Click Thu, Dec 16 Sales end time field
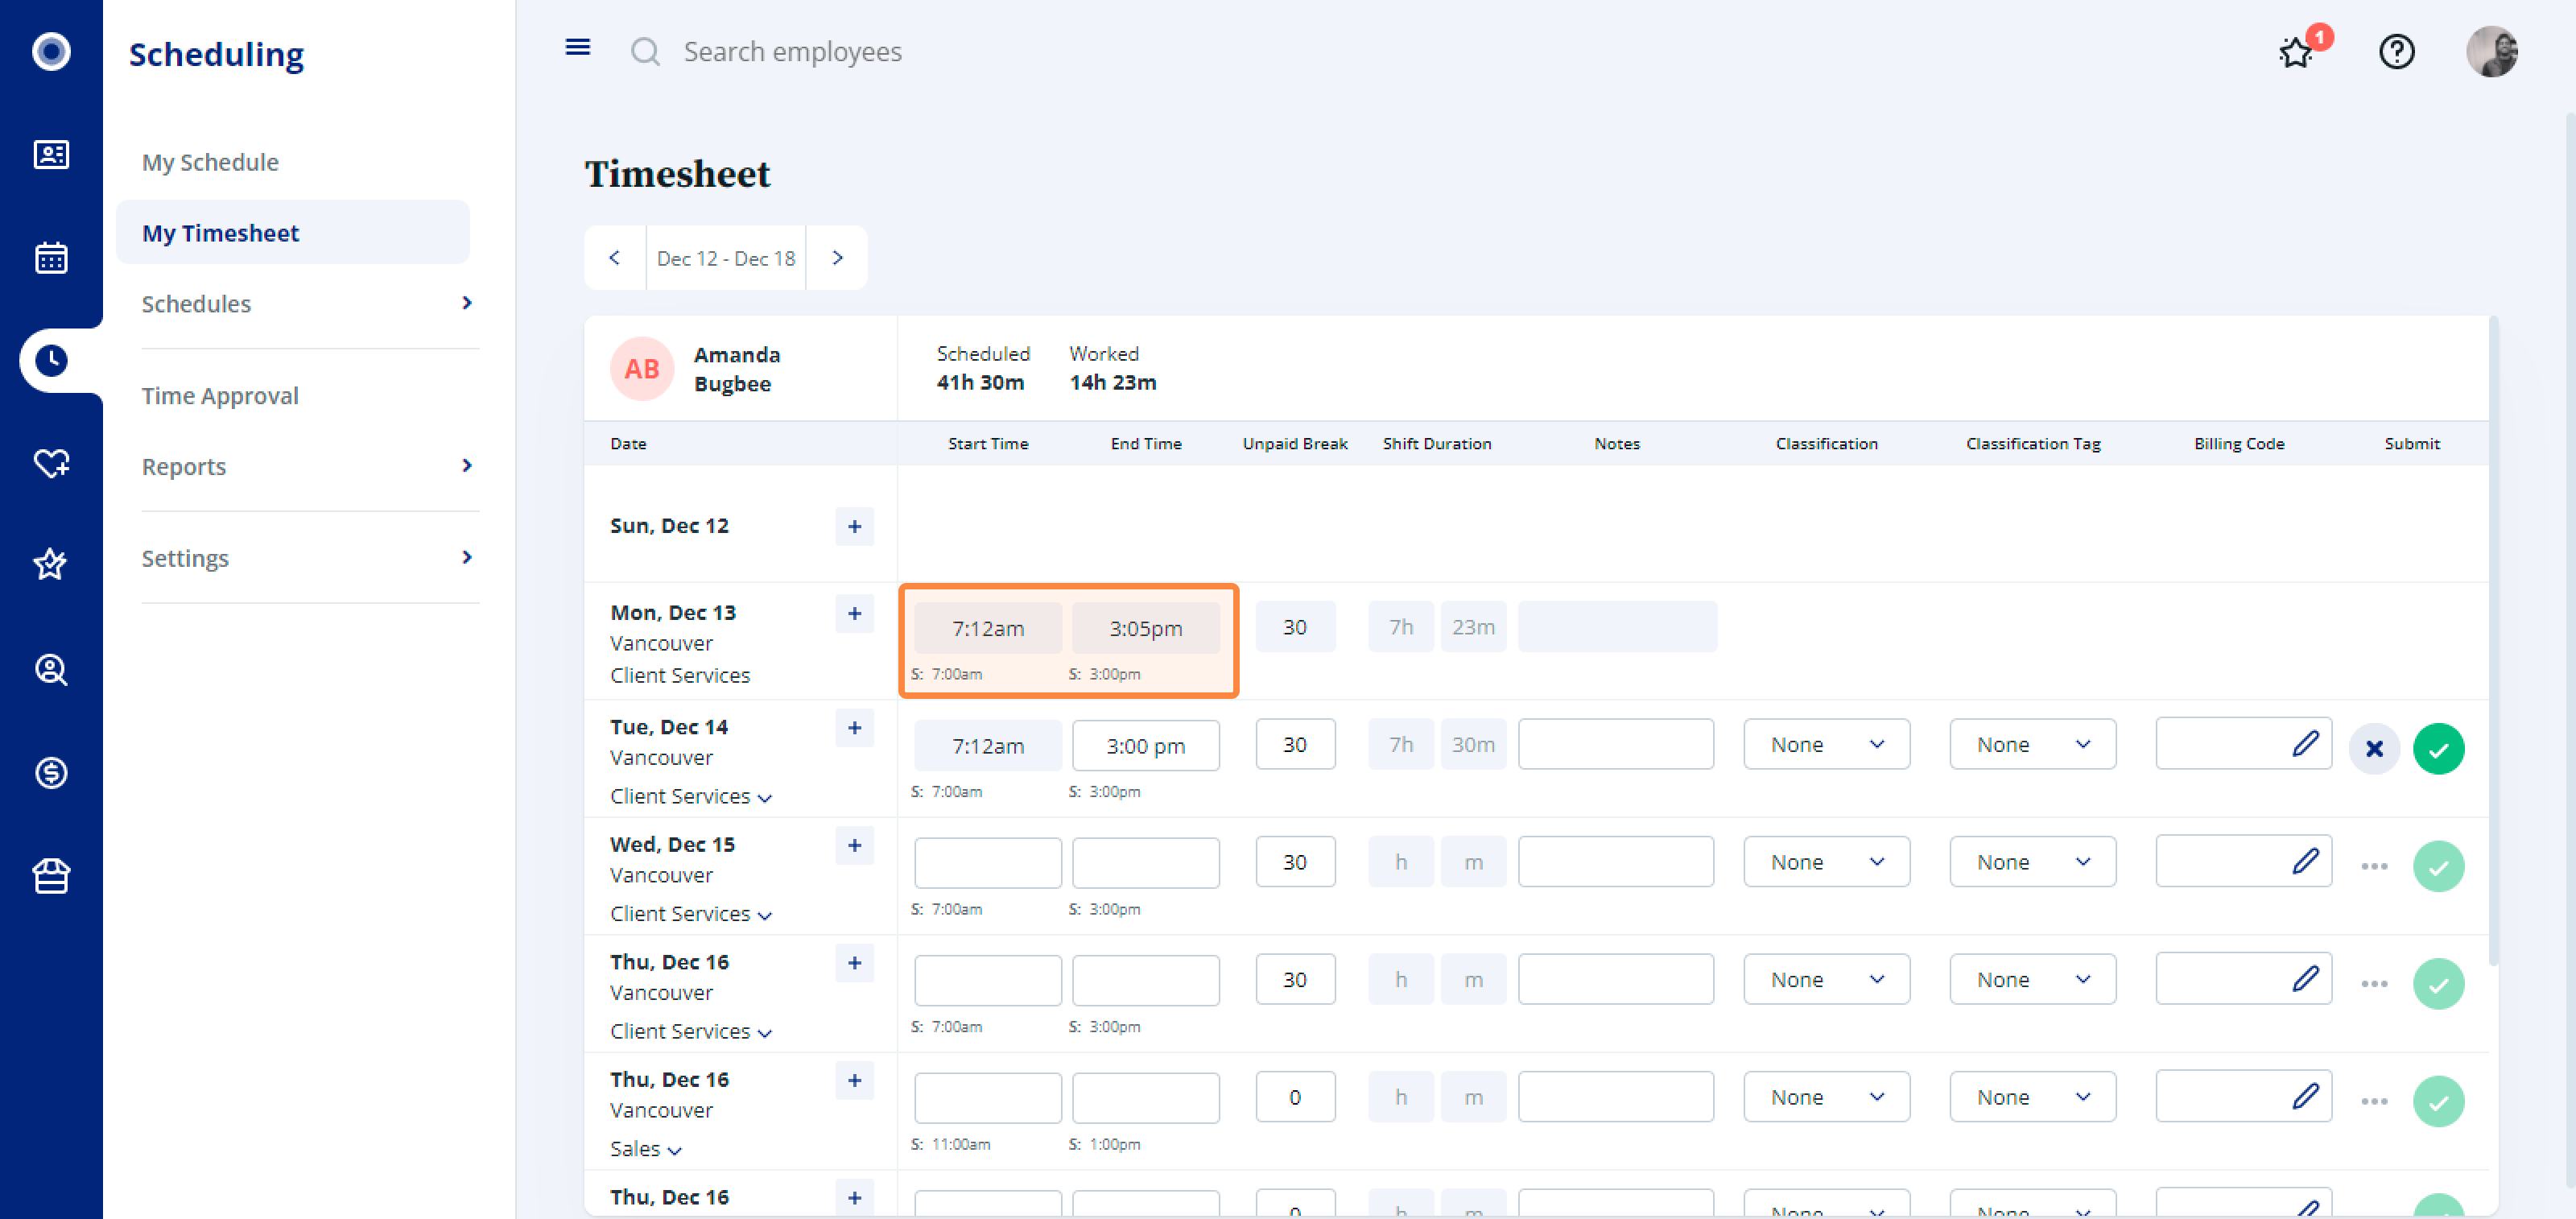The width and height of the screenshot is (2576, 1219). tap(1145, 1097)
